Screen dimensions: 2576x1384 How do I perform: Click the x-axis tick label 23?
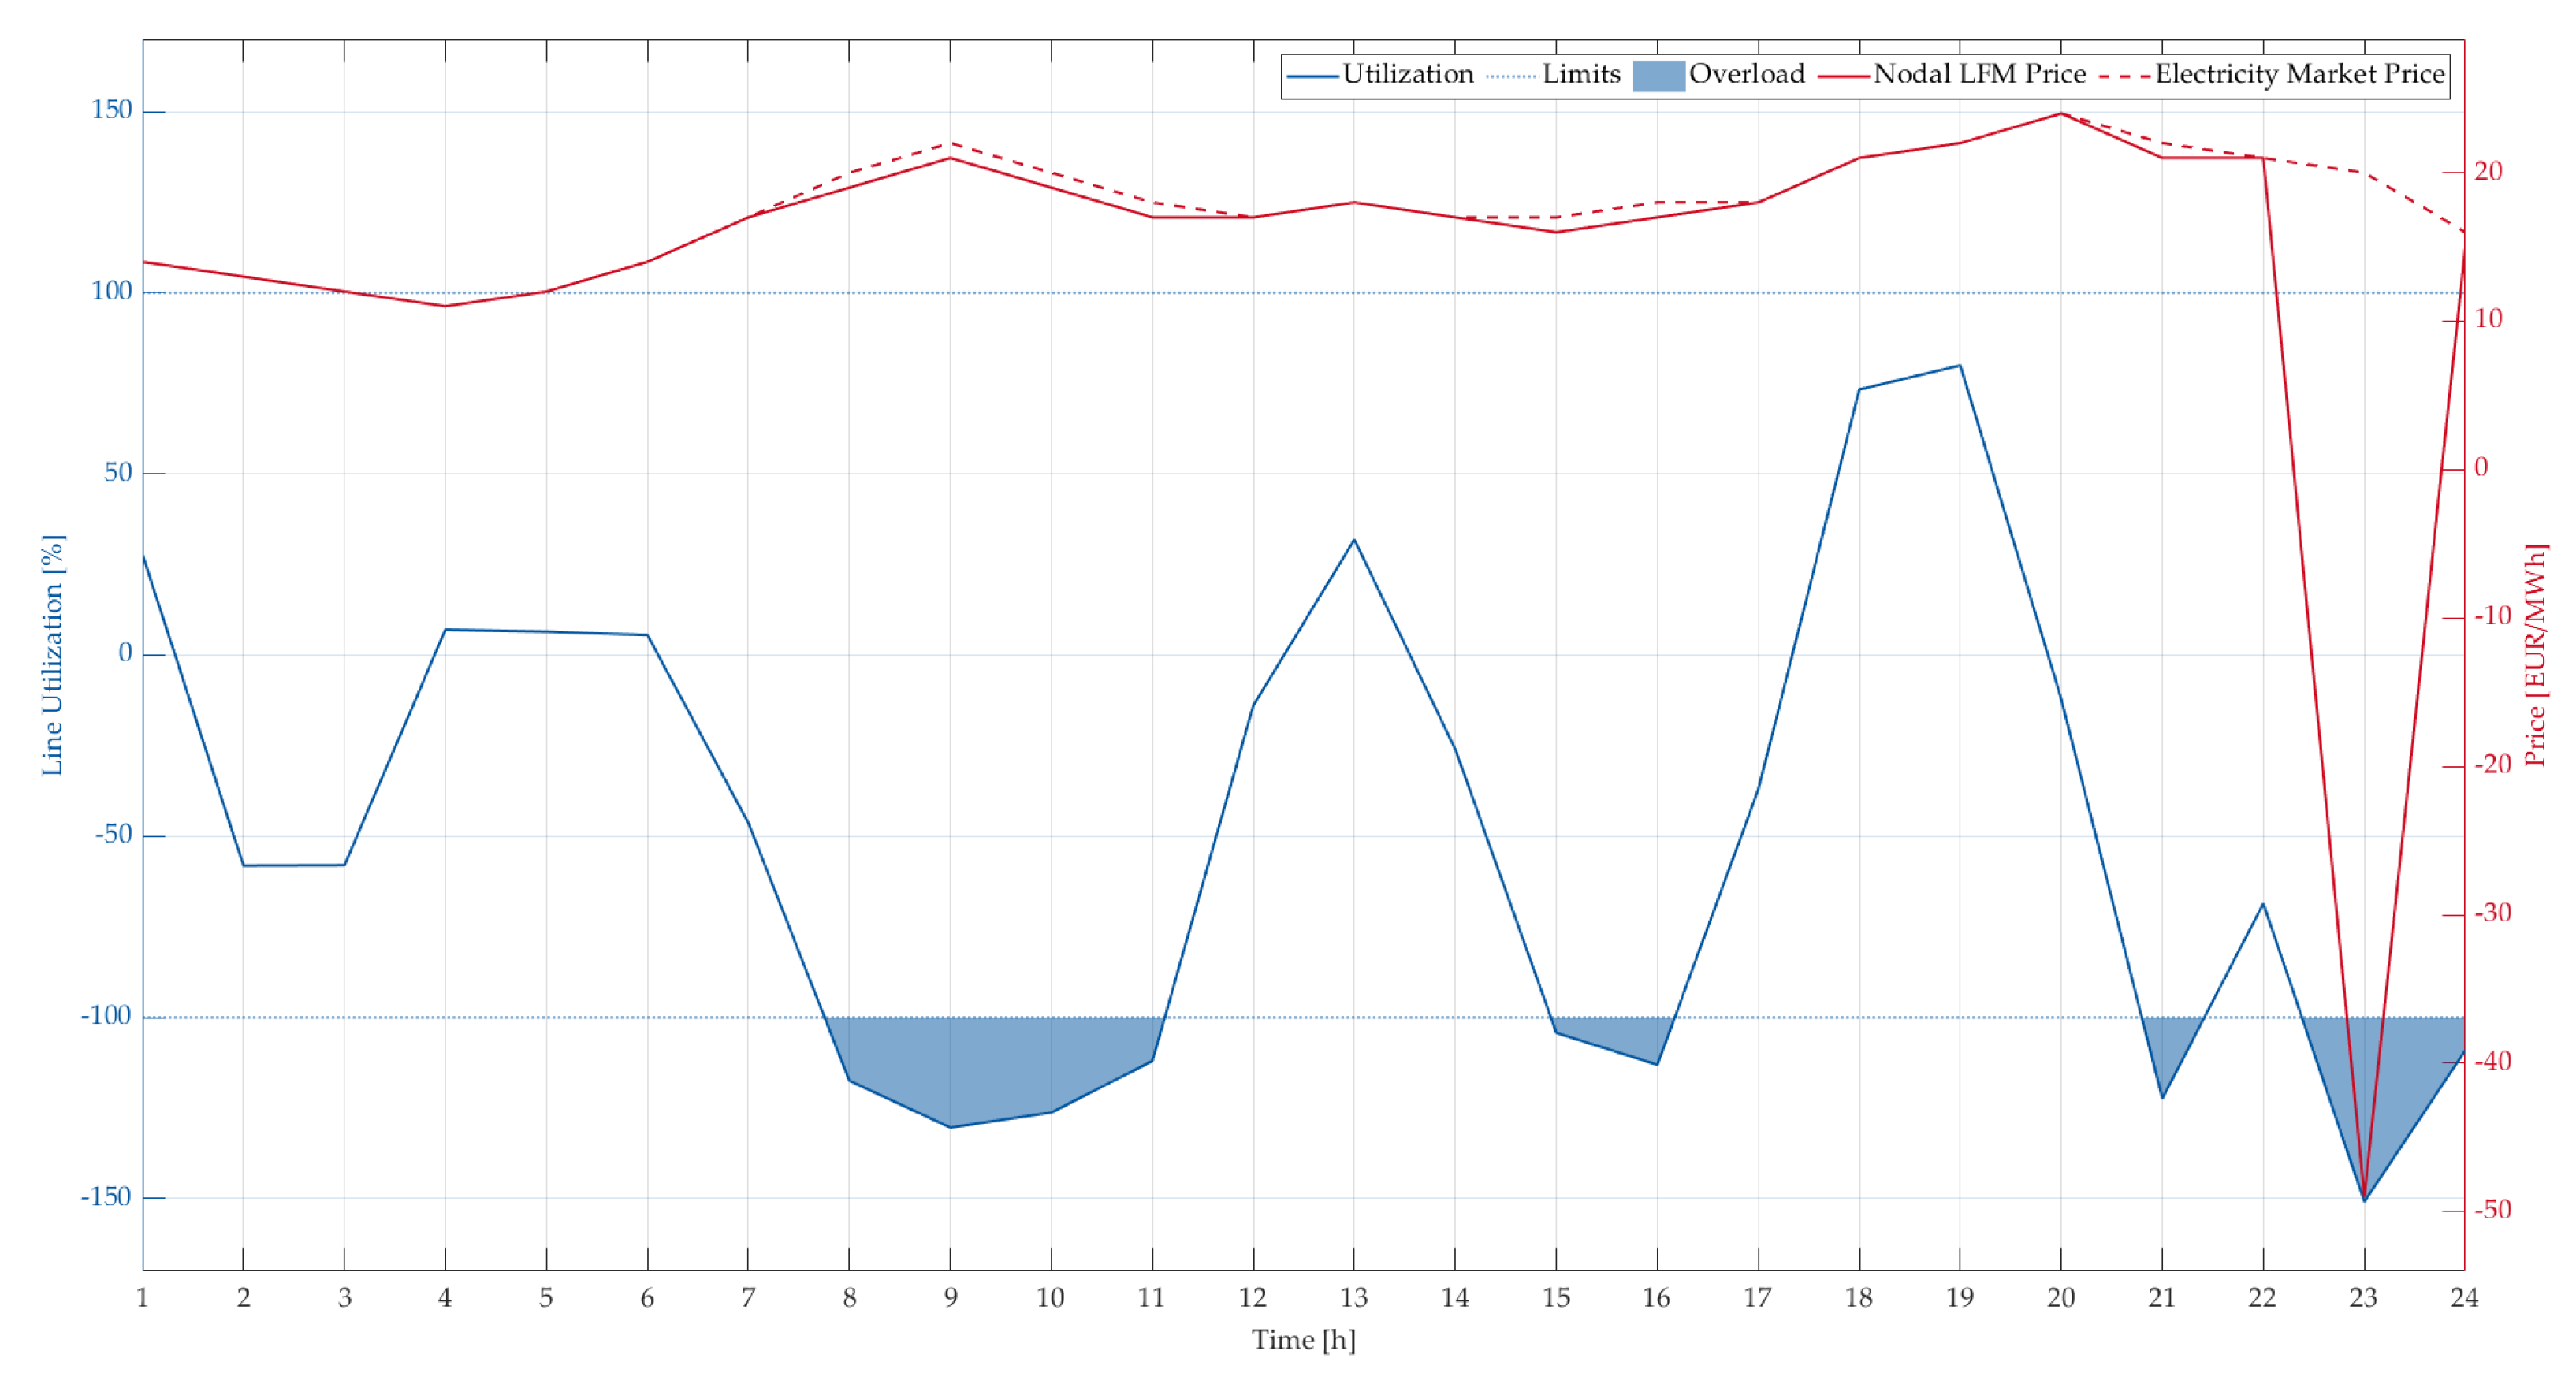click(x=2363, y=1298)
